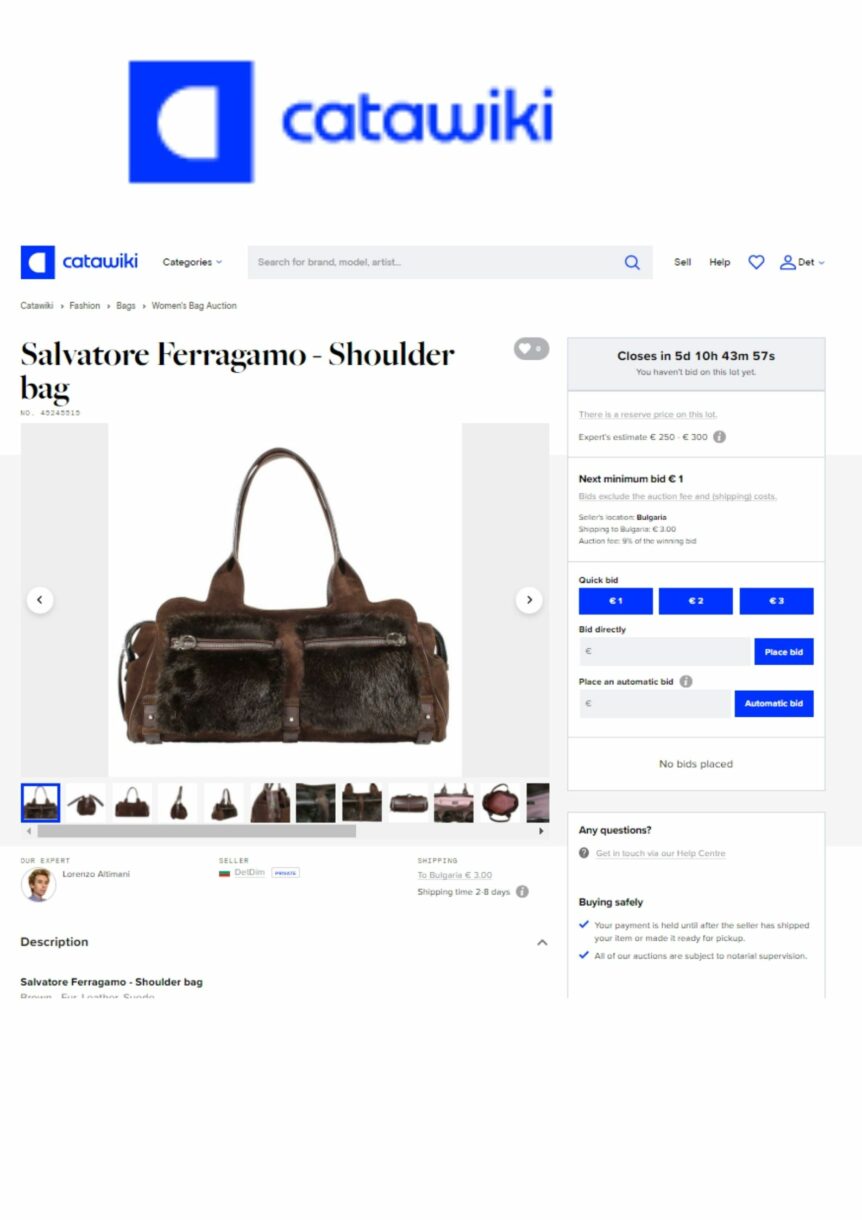862x1220 pixels.
Task: Select the €2 quick bid button
Action: (696, 601)
